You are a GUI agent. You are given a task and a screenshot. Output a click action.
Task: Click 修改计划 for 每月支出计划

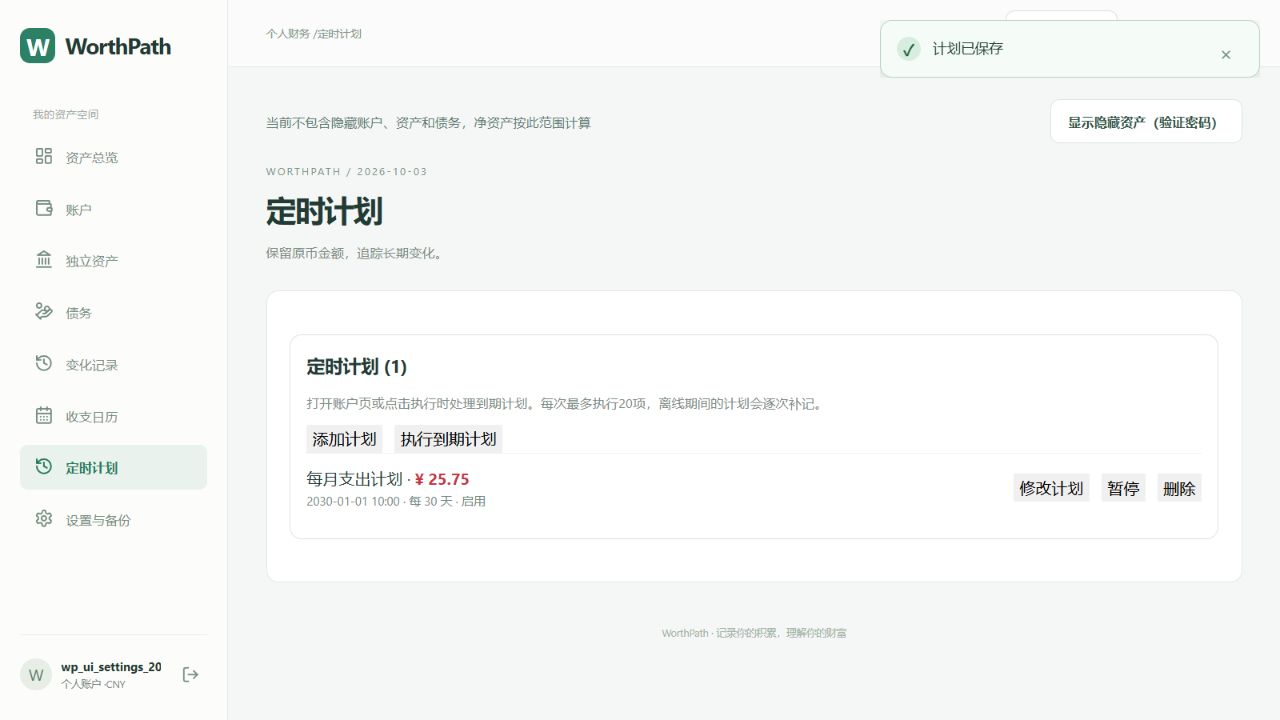(1051, 488)
